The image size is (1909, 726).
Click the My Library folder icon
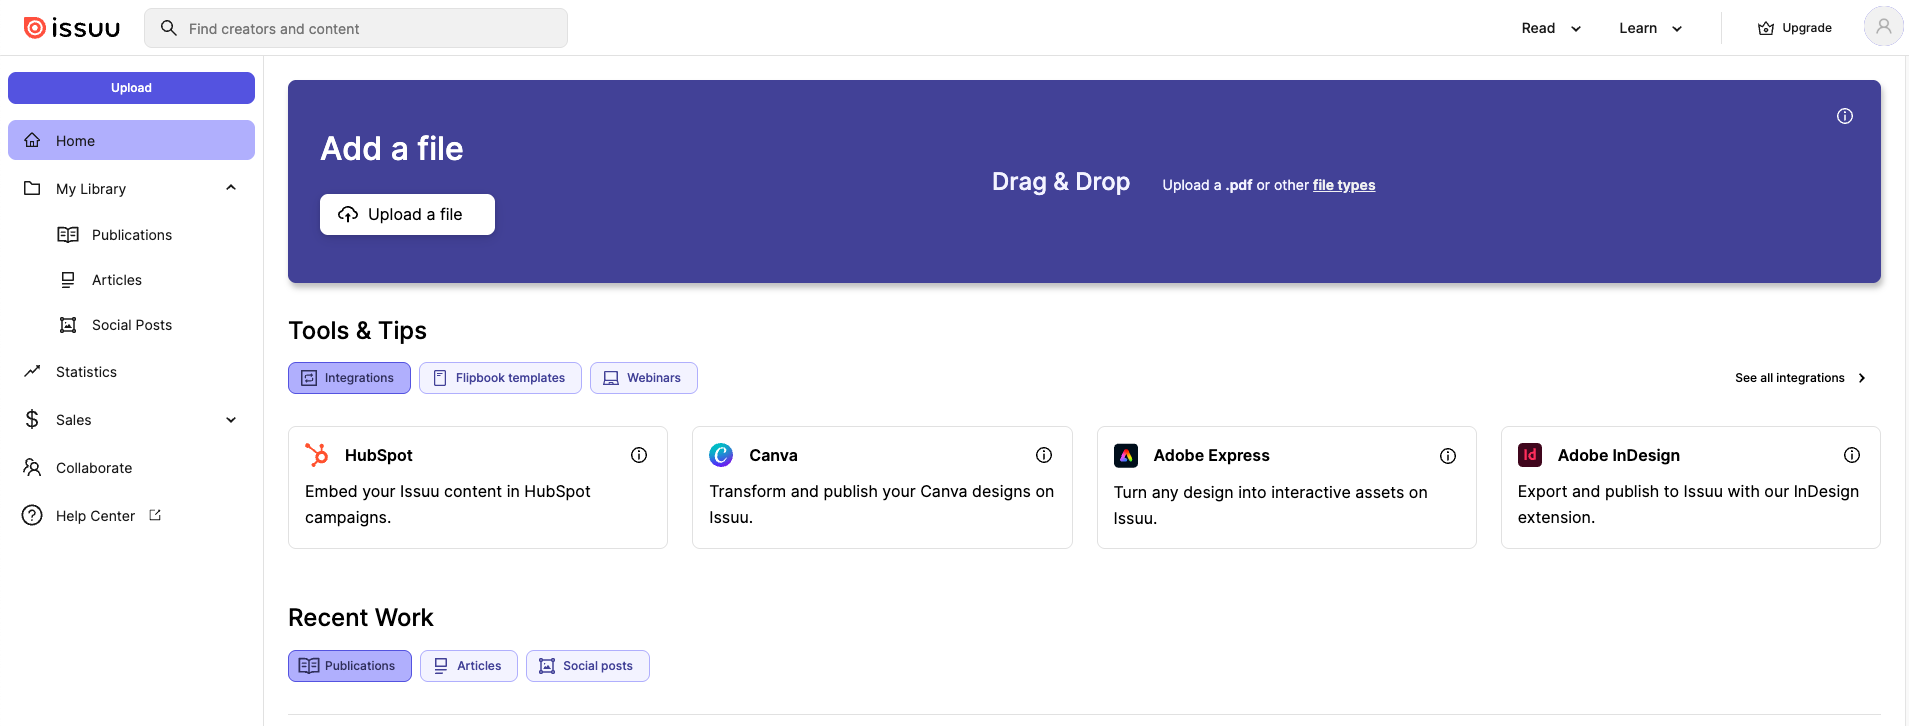point(32,188)
